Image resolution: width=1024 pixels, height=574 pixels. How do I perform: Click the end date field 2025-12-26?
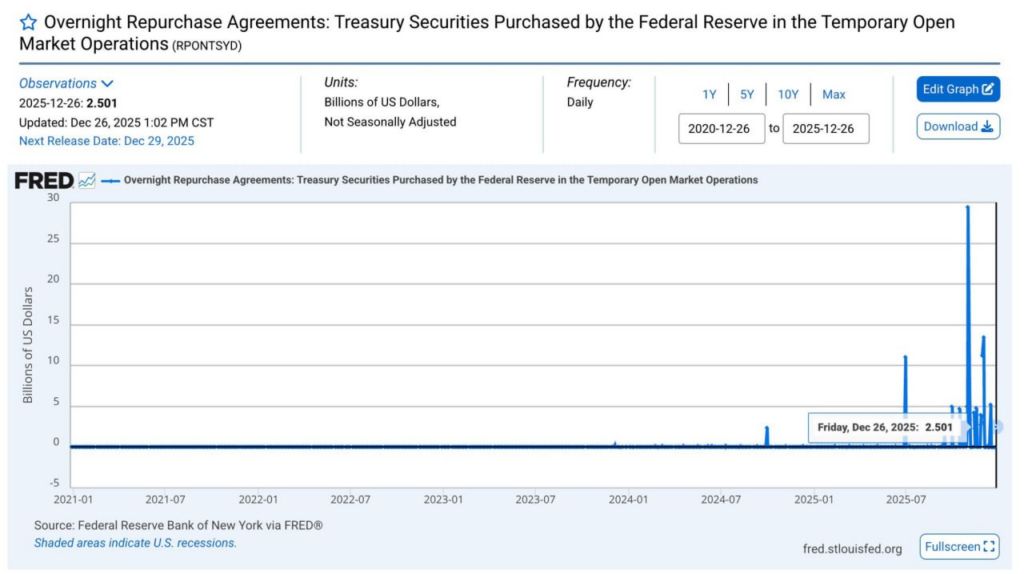coord(825,129)
